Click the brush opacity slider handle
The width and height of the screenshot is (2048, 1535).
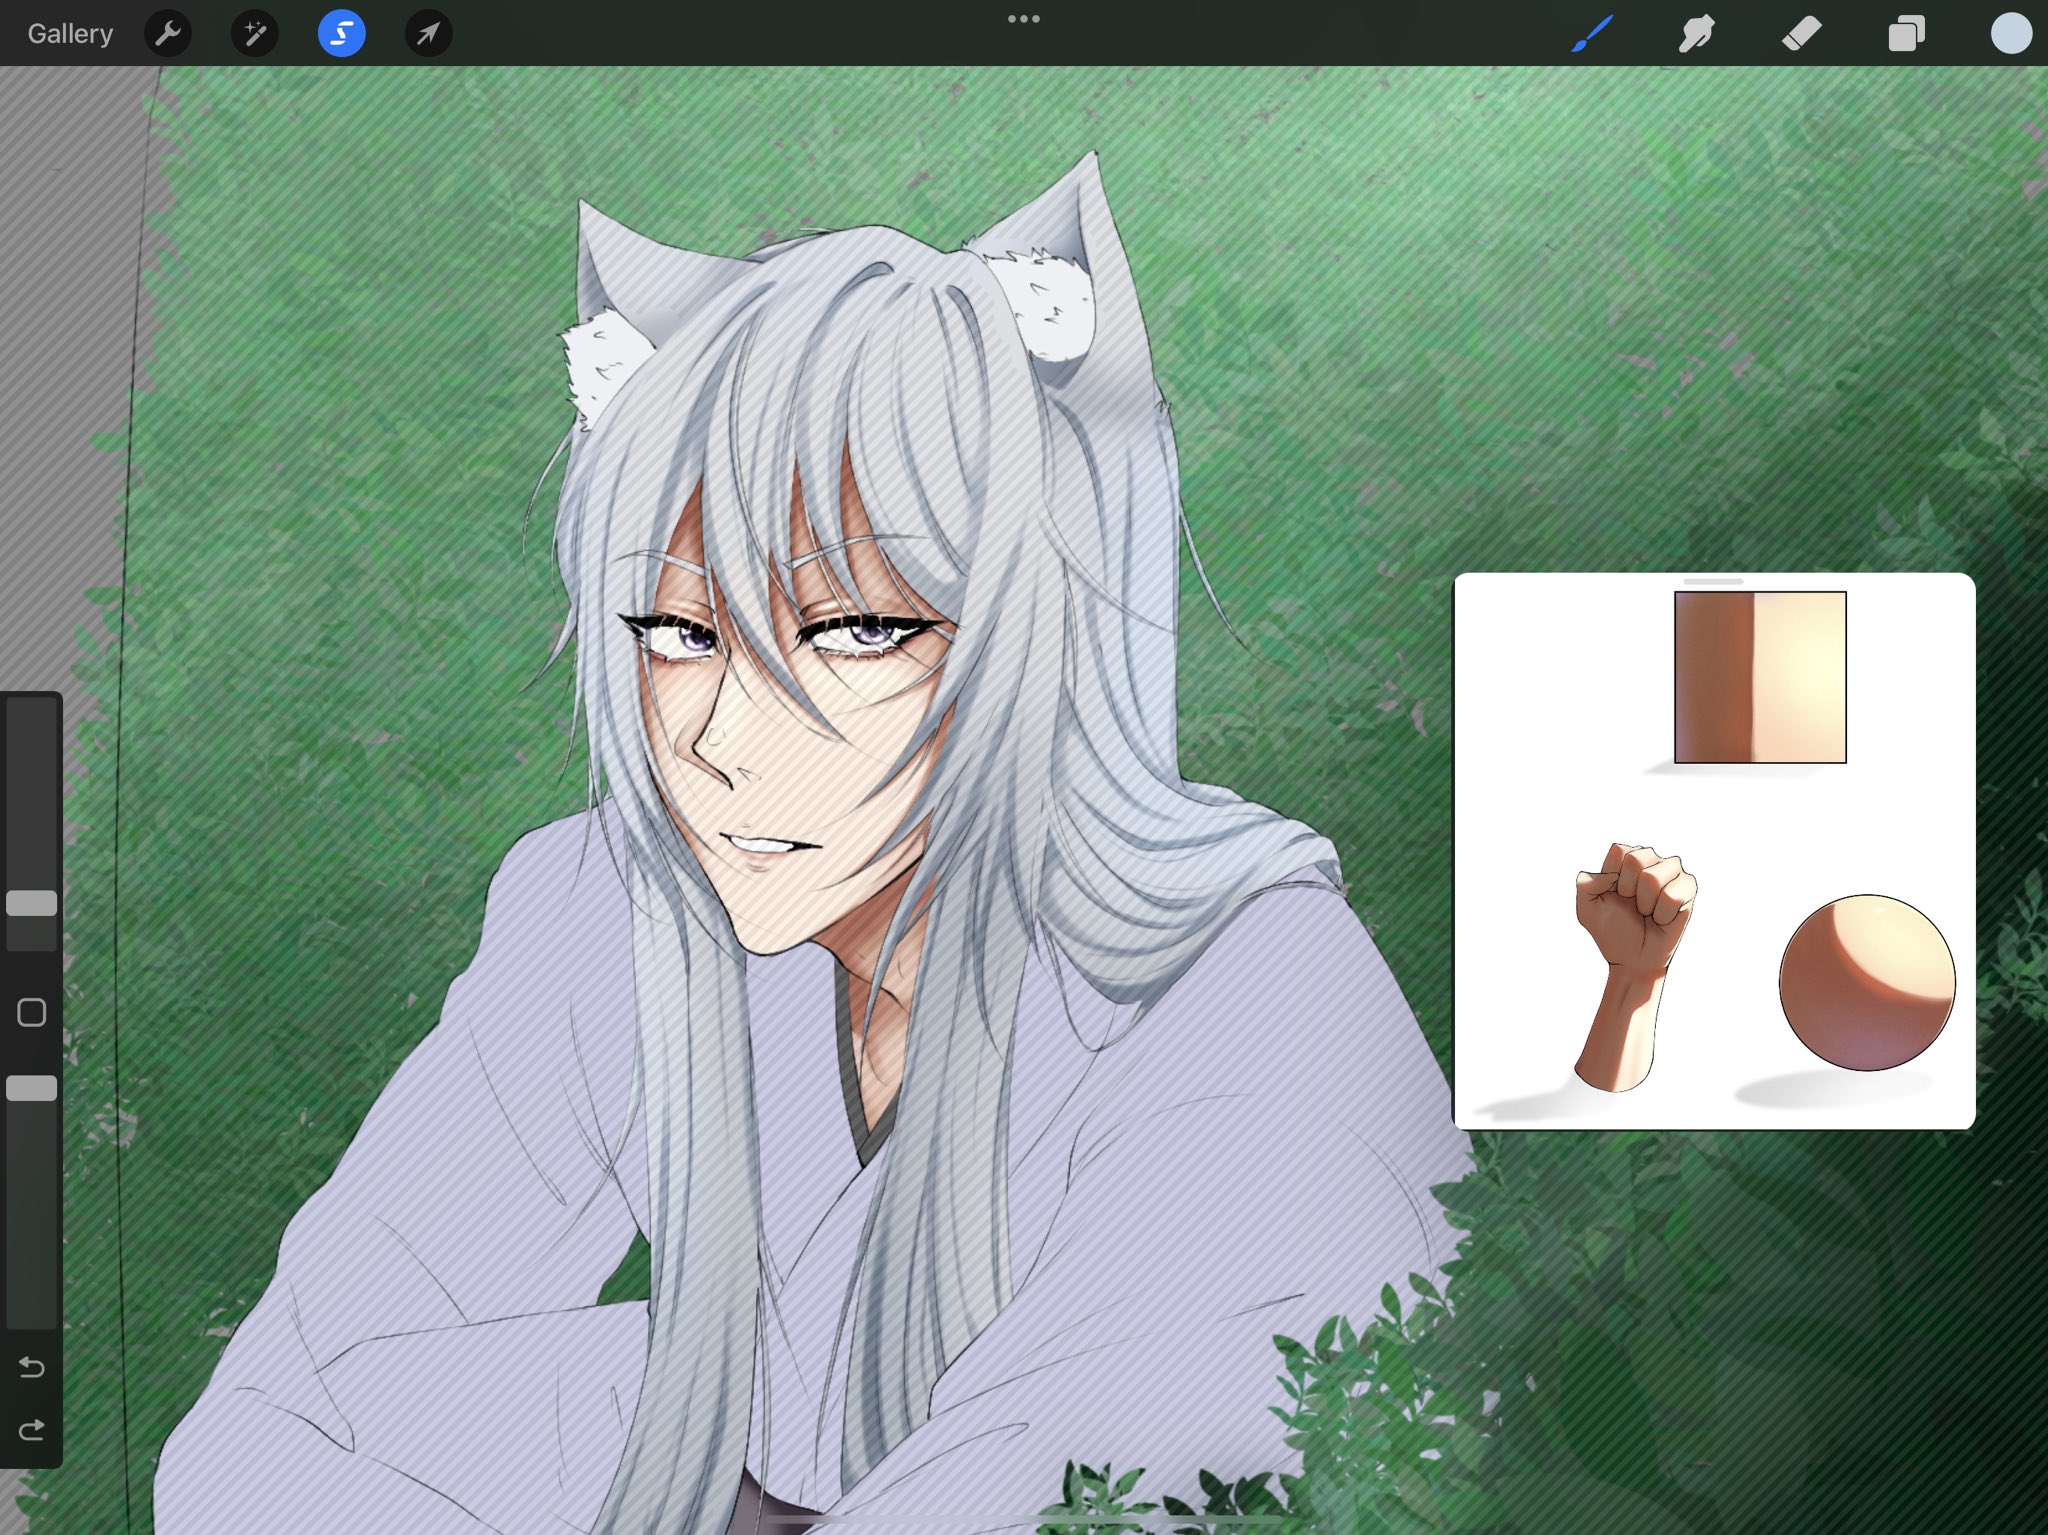(32, 1088)
